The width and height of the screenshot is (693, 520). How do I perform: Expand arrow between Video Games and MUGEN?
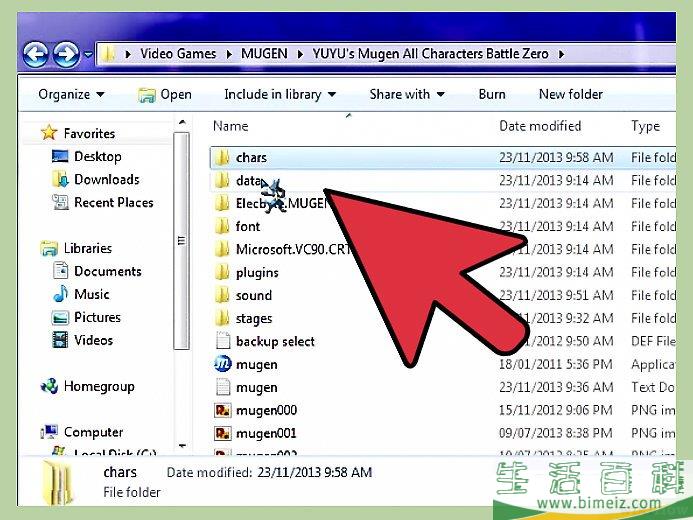coord(229,54)
